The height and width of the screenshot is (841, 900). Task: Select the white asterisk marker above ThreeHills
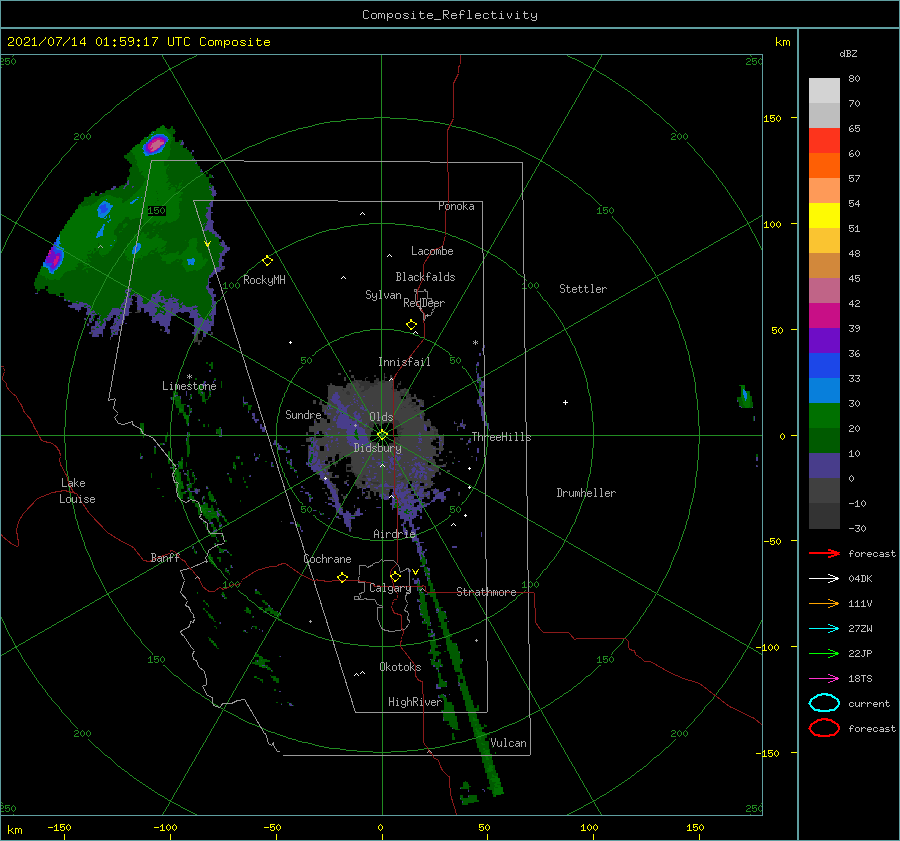click(475, 343)
